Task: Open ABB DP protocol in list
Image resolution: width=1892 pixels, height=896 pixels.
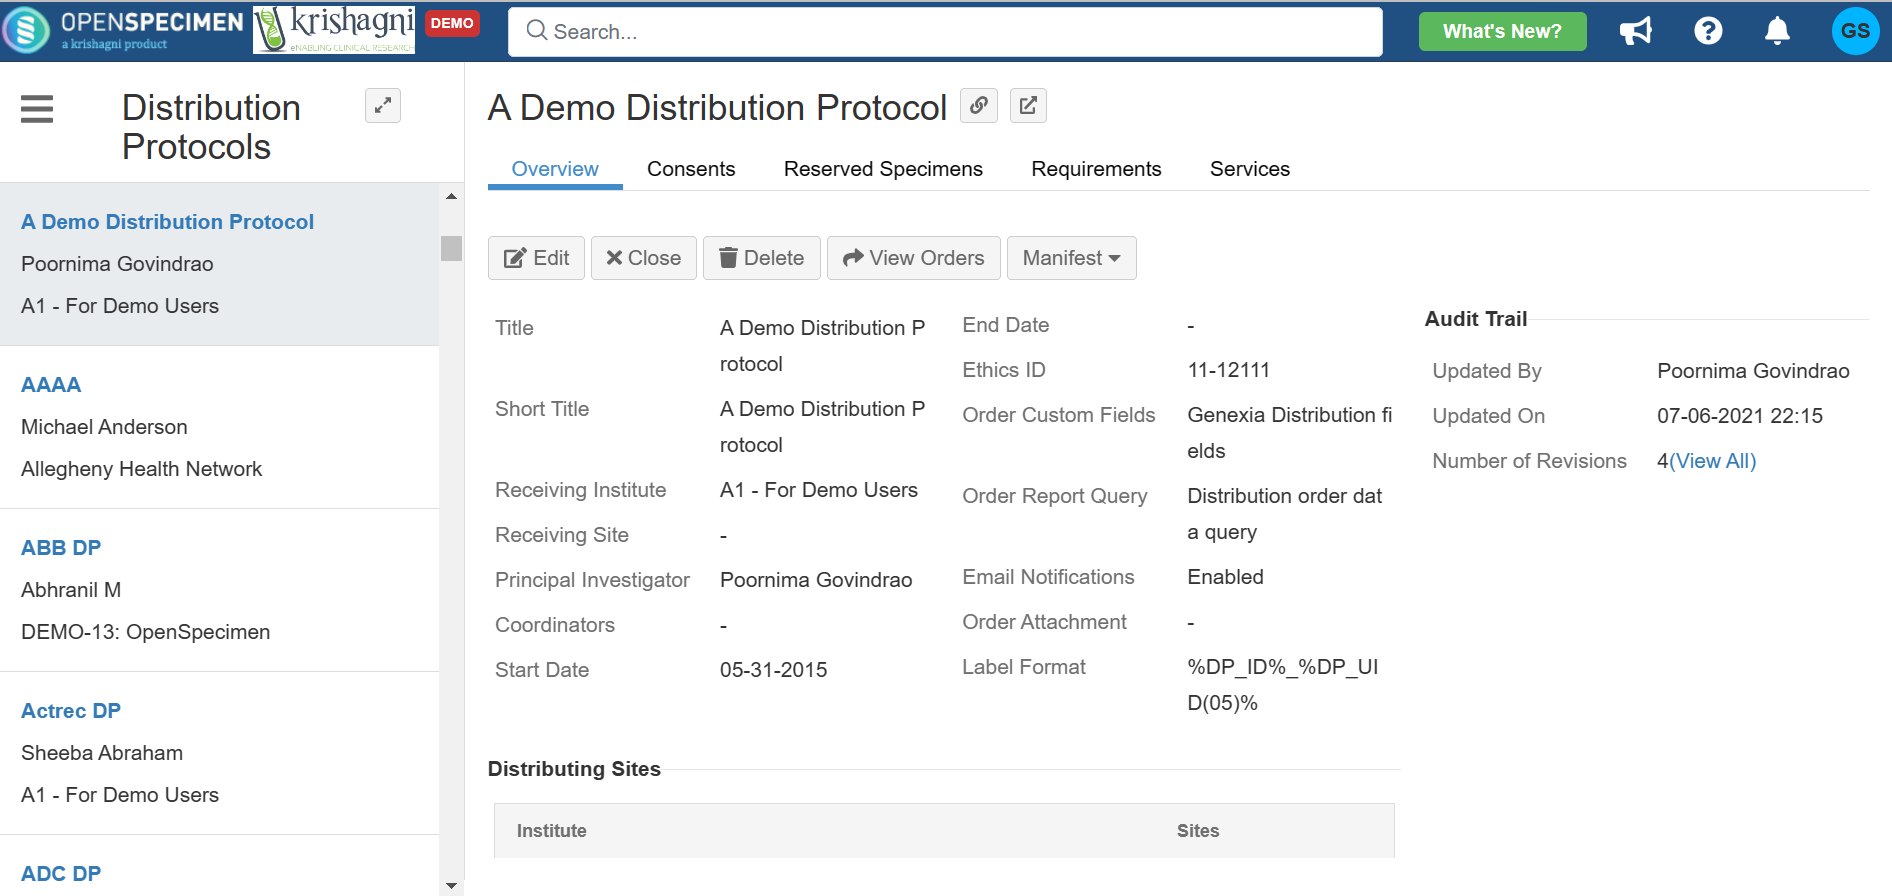Action: (61, 548)
